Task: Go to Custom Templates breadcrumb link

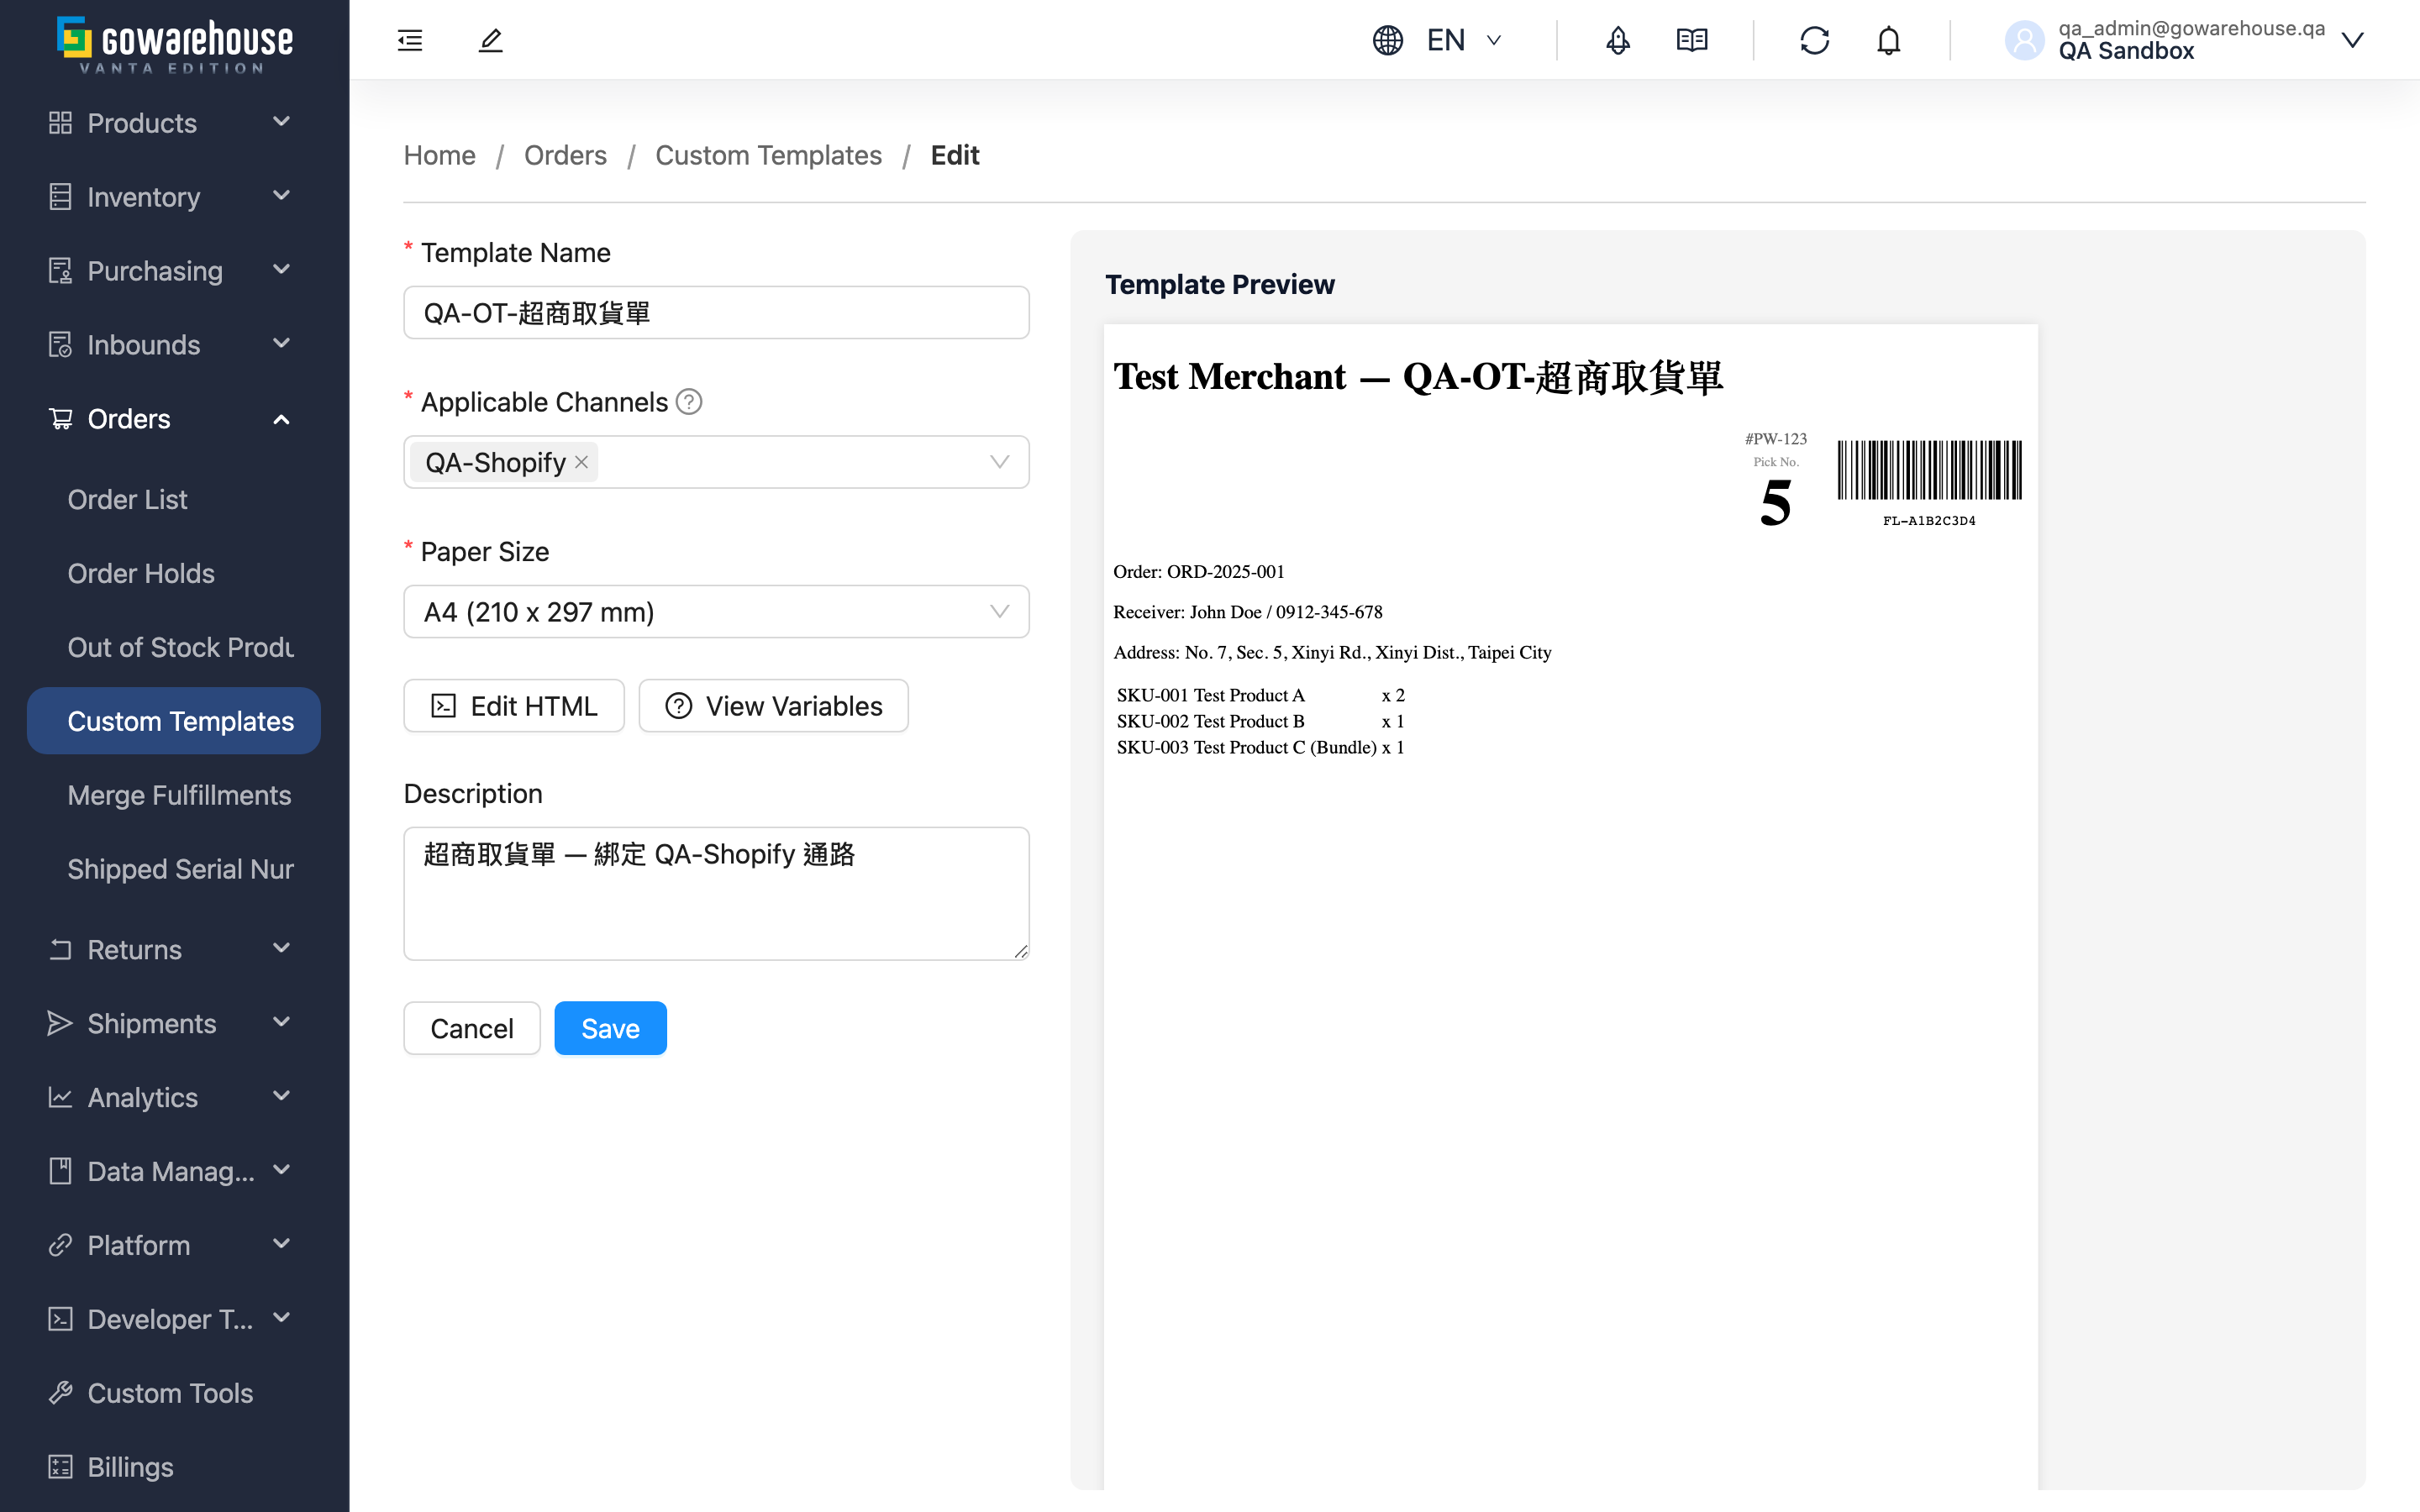Action: click(x=768, y=155)
